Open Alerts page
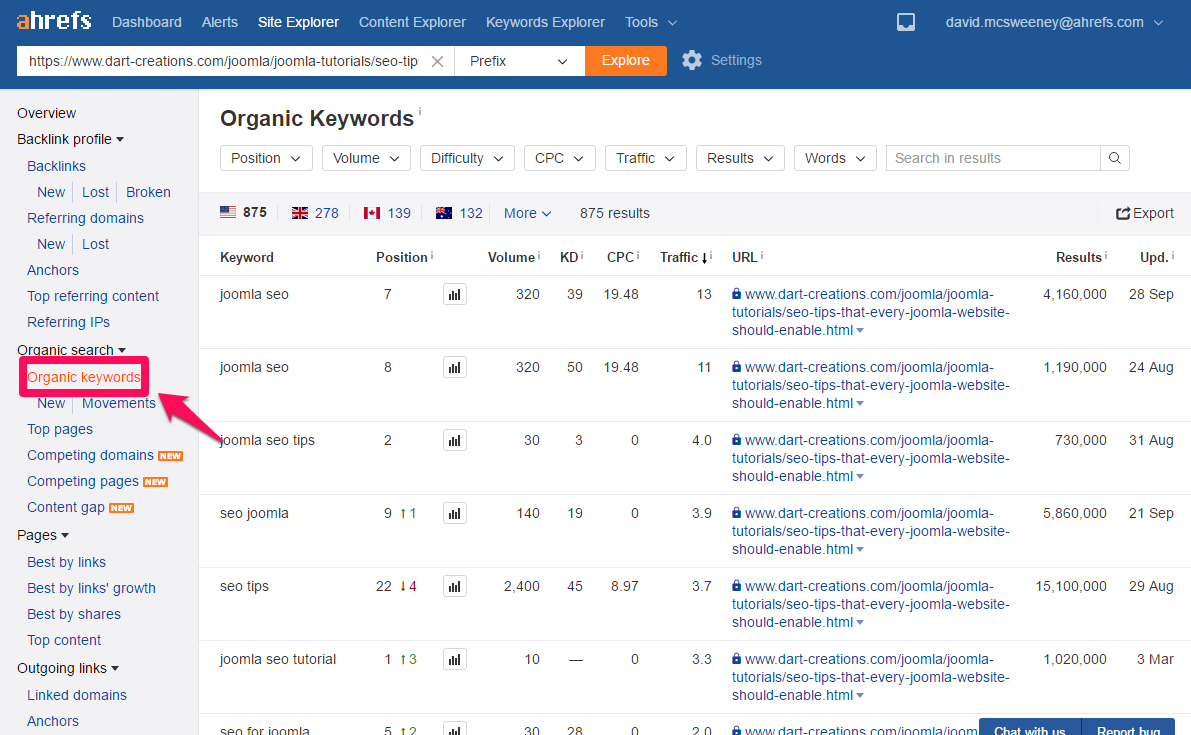Image resolution: width=1191 pixels, height=735 pixels. (x=220, y=22)
